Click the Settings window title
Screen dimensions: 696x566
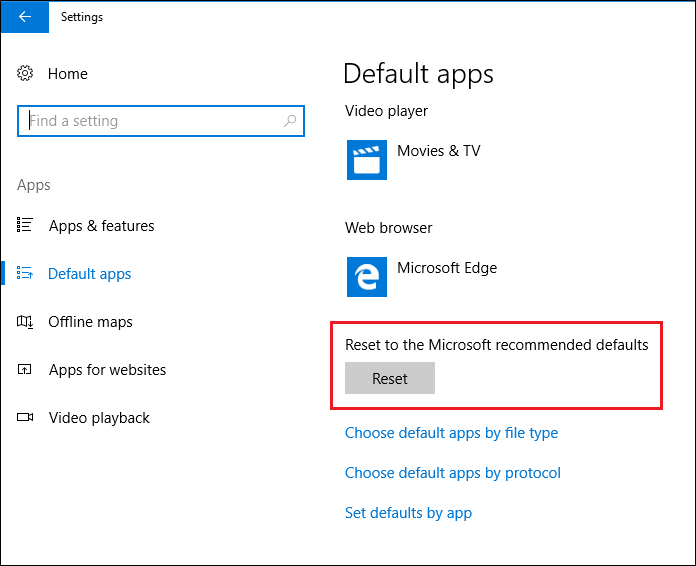pos(82,17)
